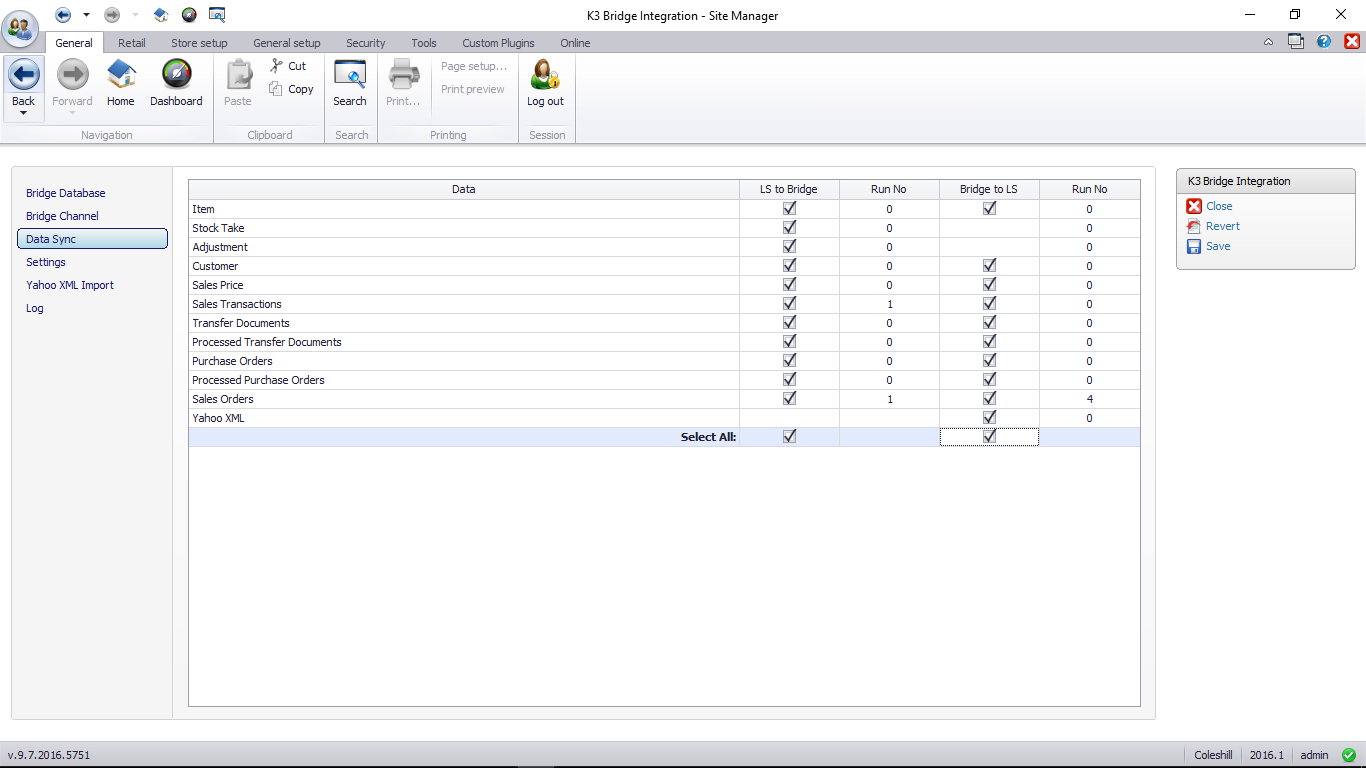Open the Dashboard gauge icon
The width and height of the screenshot is (1366, 768).
tap(176, 76)
